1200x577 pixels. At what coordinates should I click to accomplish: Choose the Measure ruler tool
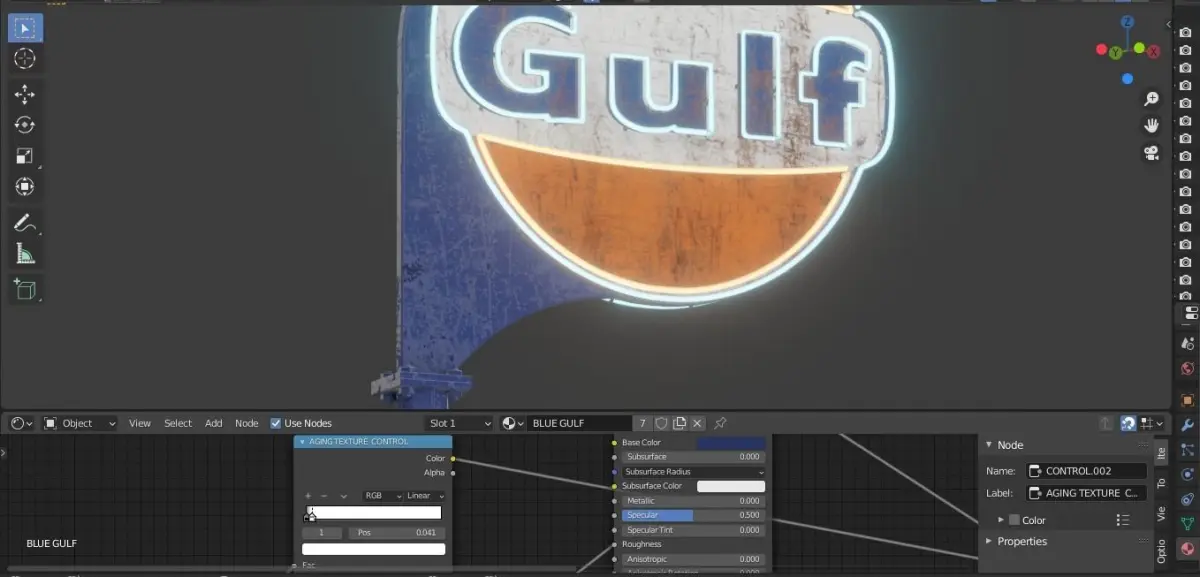click(25, 253)
